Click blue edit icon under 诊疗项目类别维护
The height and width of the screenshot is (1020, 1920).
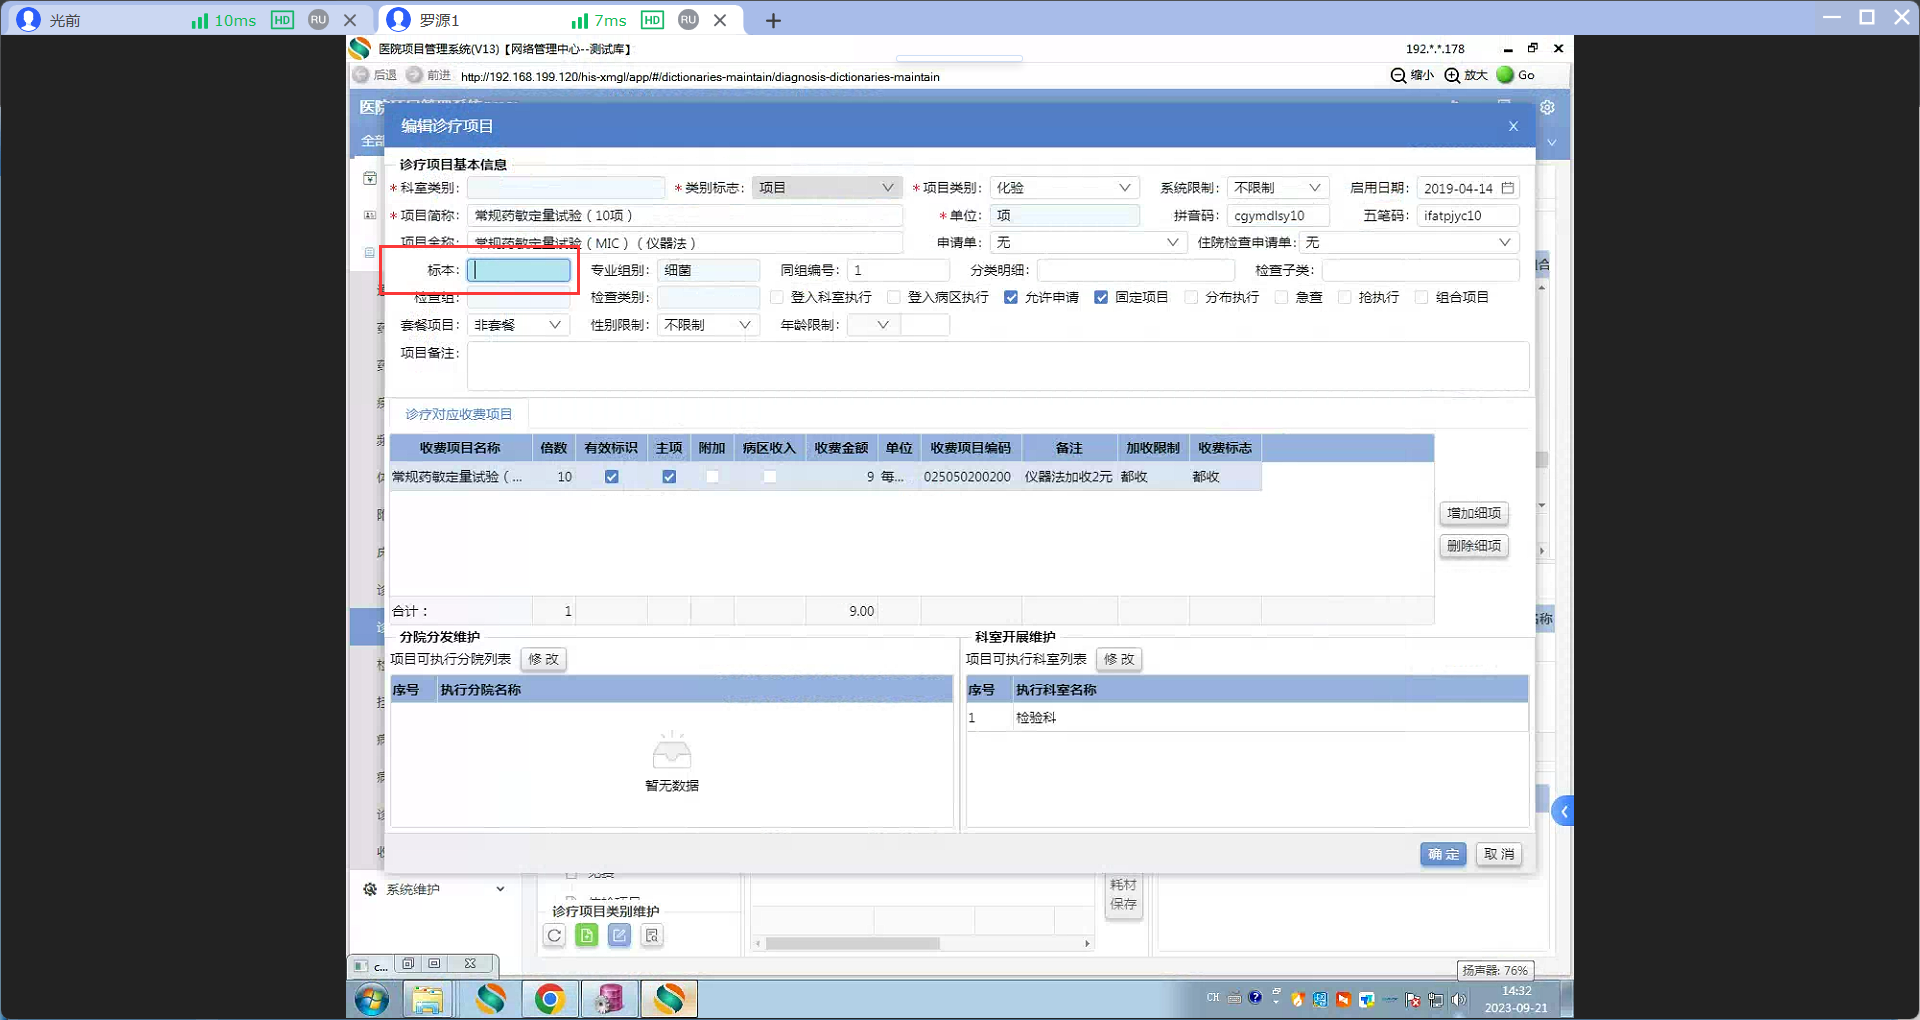(x=619, y=935)
